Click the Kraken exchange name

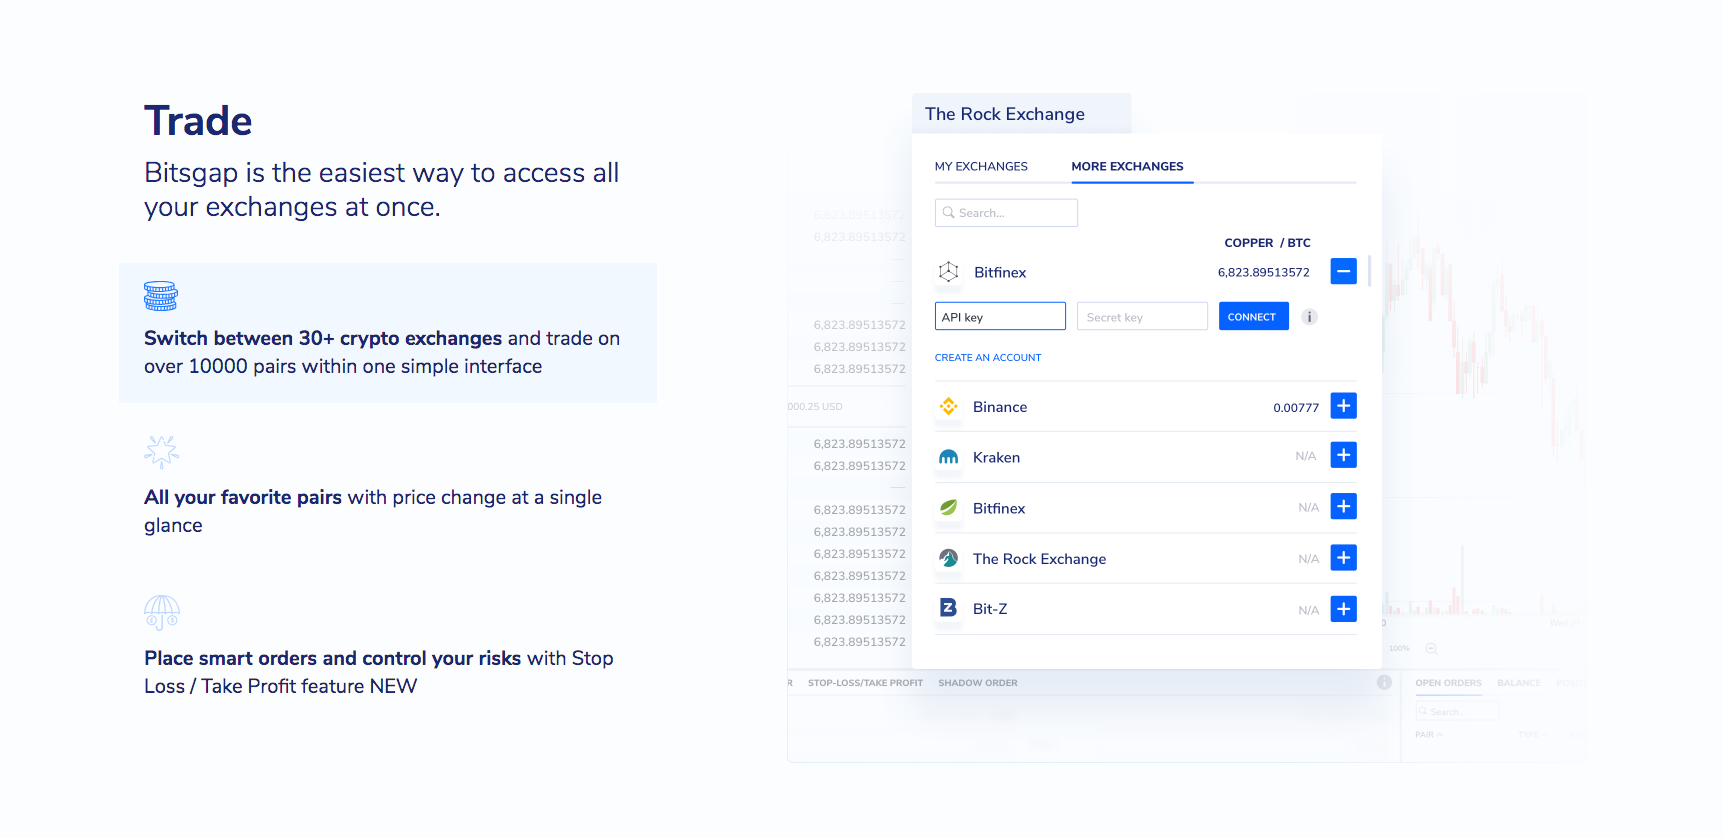[996, 457]
